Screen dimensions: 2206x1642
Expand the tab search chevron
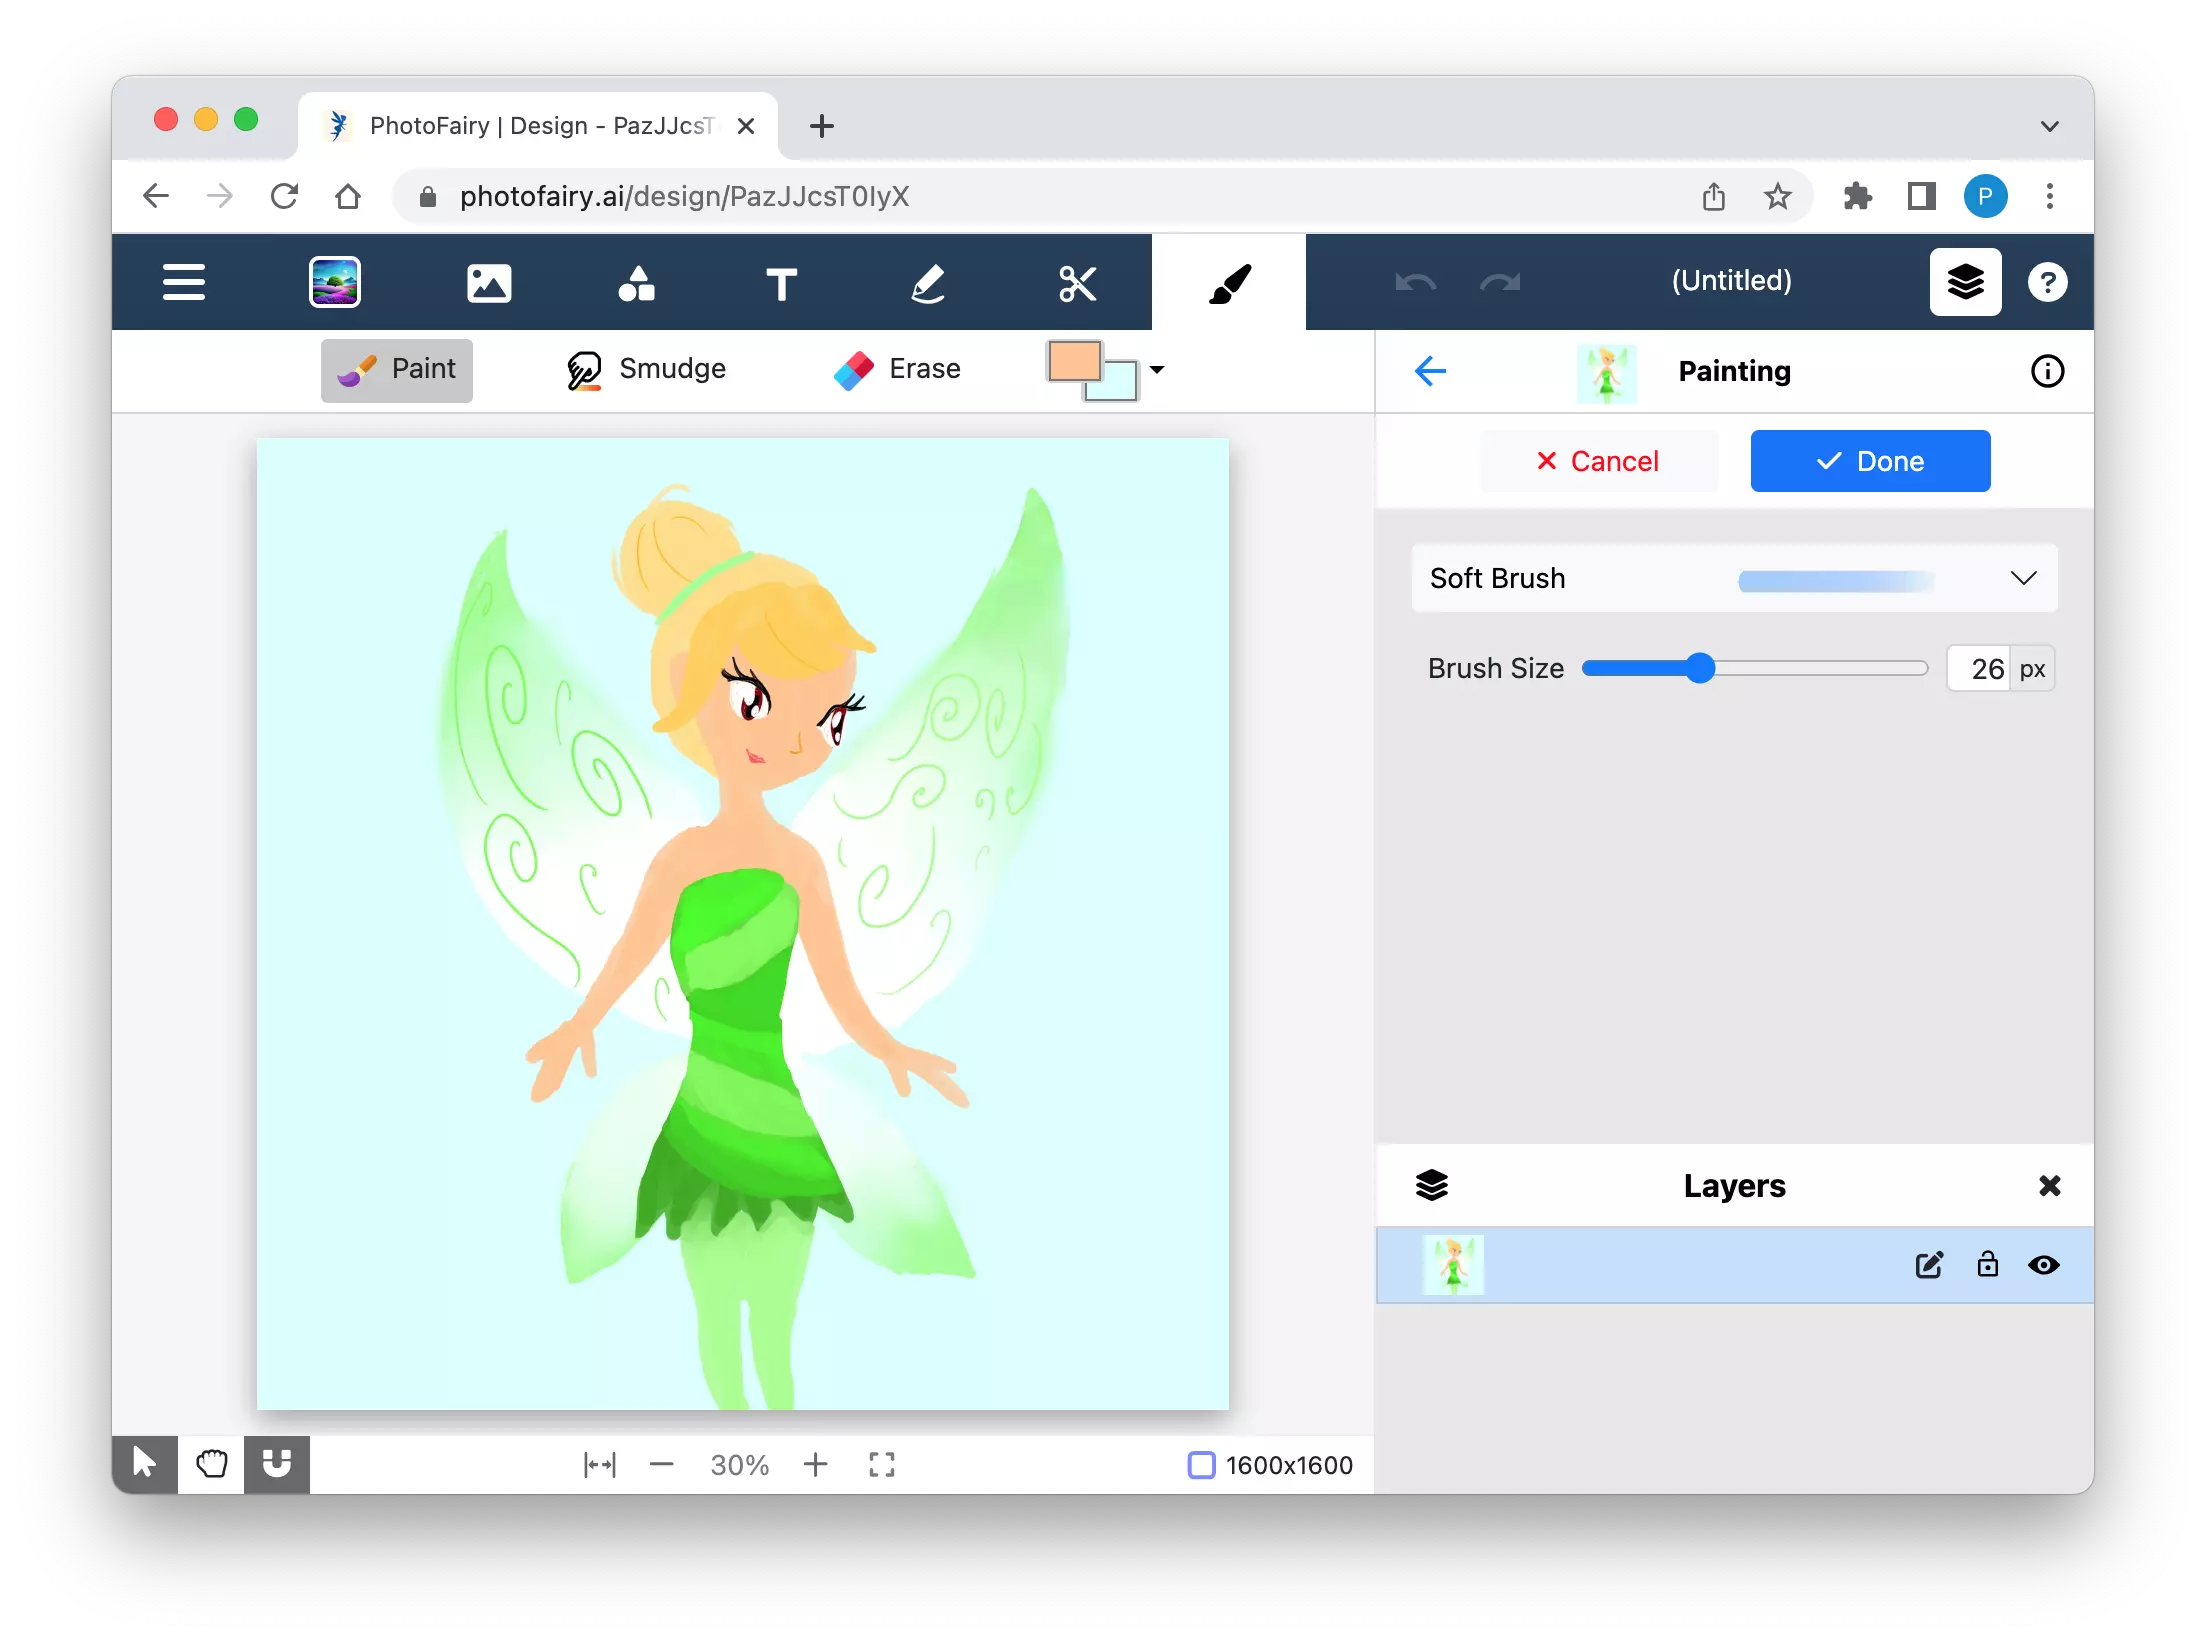pos(2049,126)
